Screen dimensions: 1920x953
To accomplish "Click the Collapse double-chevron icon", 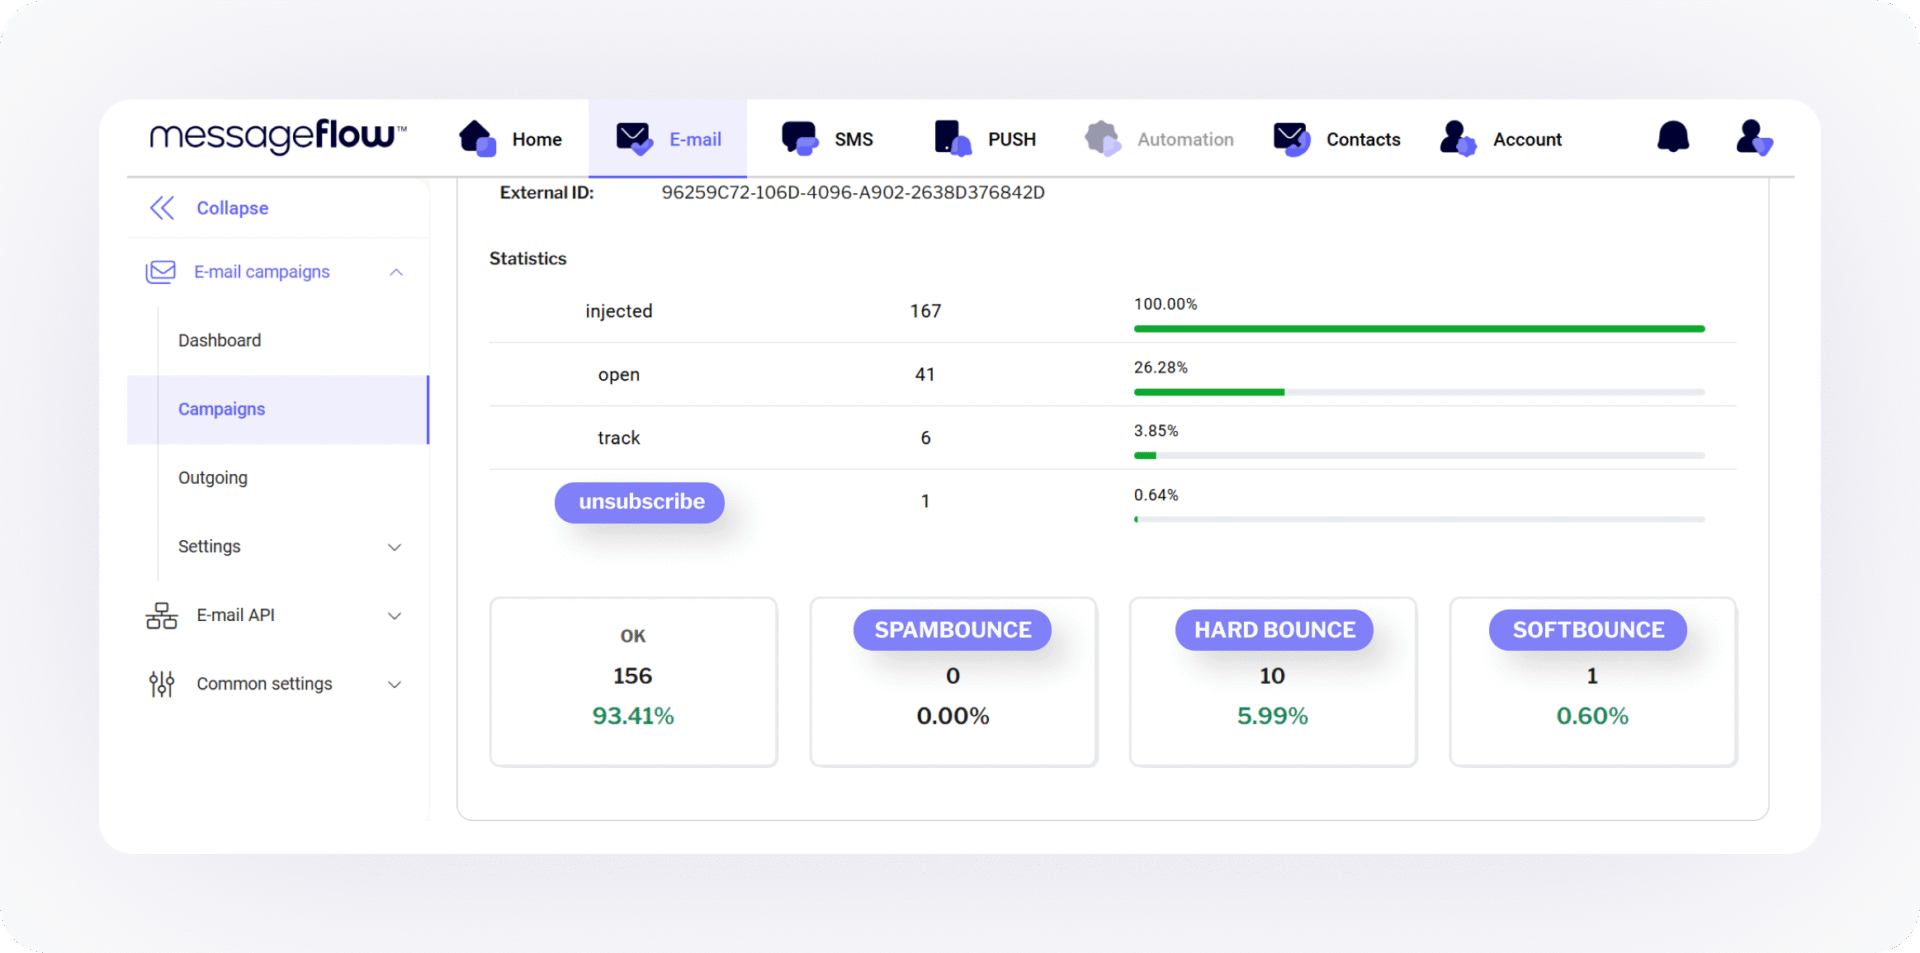I will 162,208.
